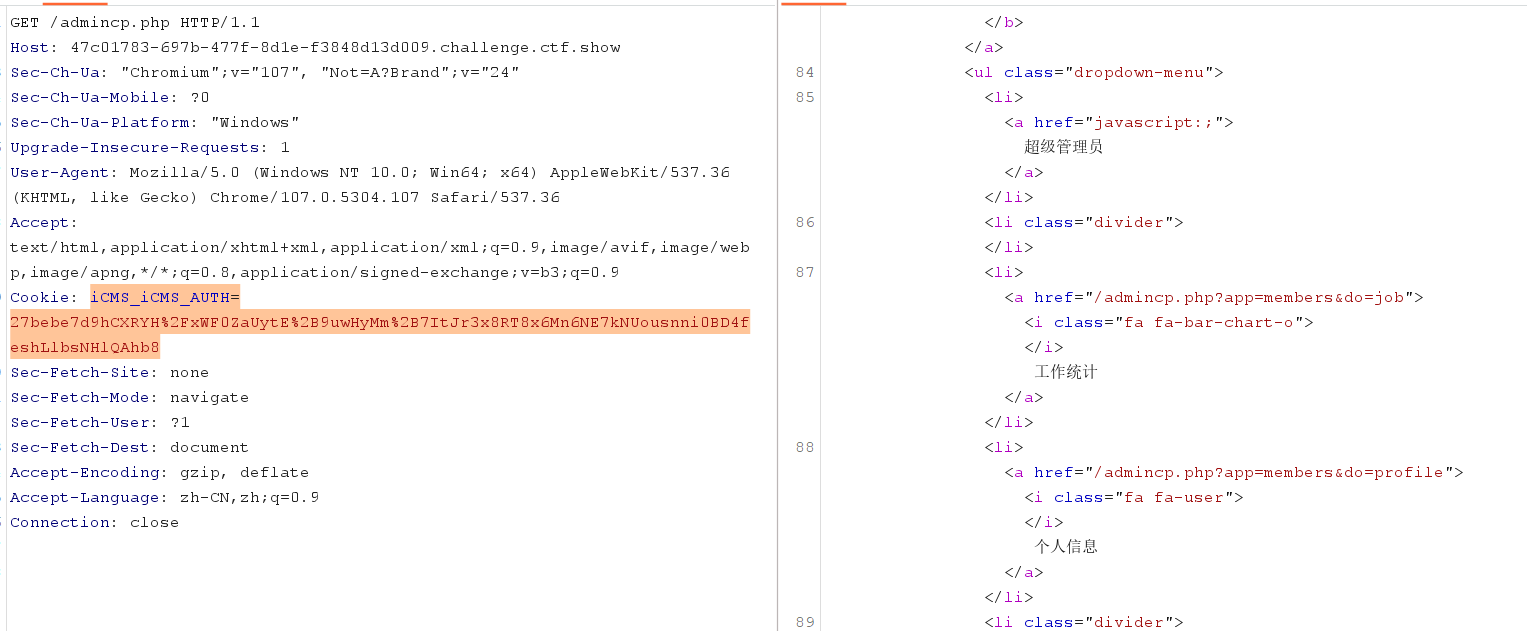The image size is (1527, 631).
Task: Click the 超级管理员 text in response
Action: (1063, 147)
